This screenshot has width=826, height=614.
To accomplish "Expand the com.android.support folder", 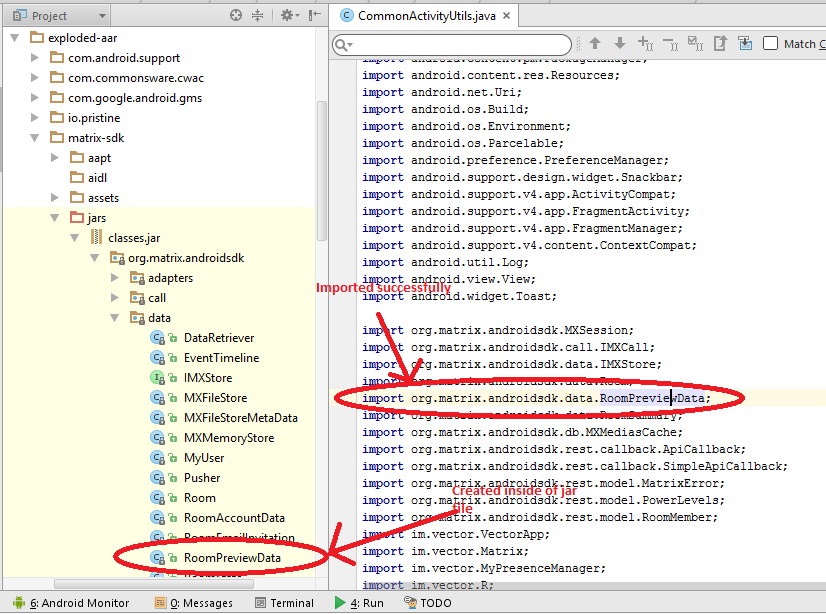I will click(34, 57).
